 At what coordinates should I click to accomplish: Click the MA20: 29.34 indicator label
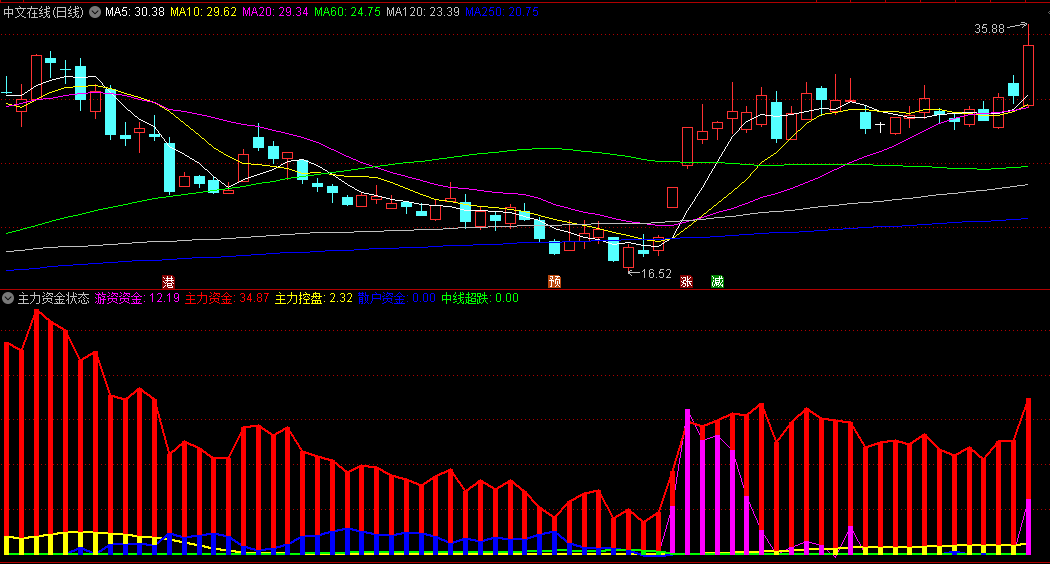(x=275, y=12)
